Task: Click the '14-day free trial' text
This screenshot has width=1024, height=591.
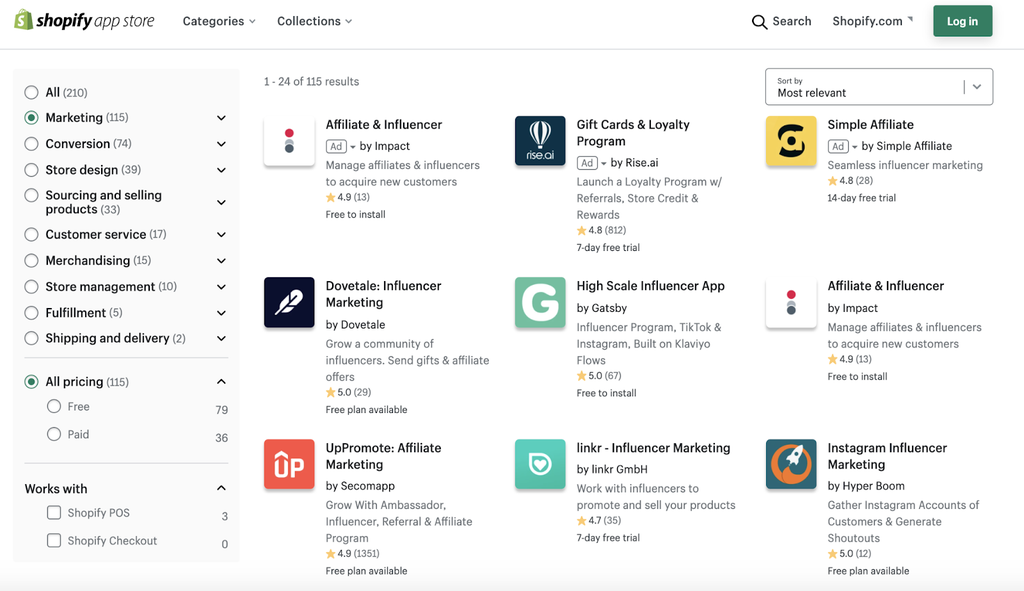Action: pos(861,198)
